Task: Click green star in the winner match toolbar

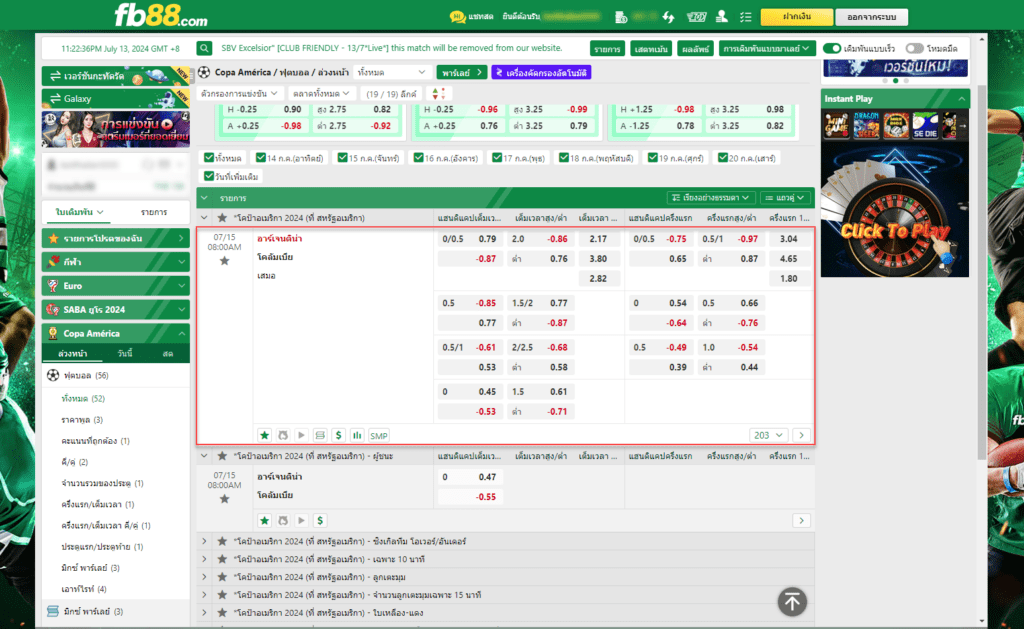Action: point(264,521)
